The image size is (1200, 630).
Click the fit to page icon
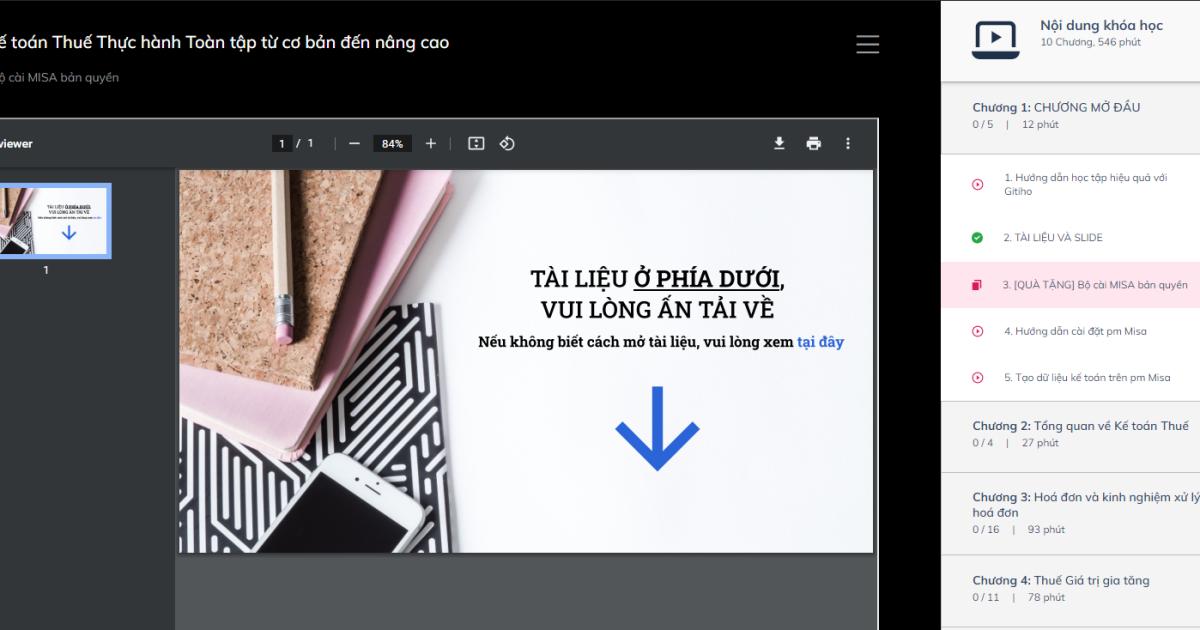click(476, 143)
